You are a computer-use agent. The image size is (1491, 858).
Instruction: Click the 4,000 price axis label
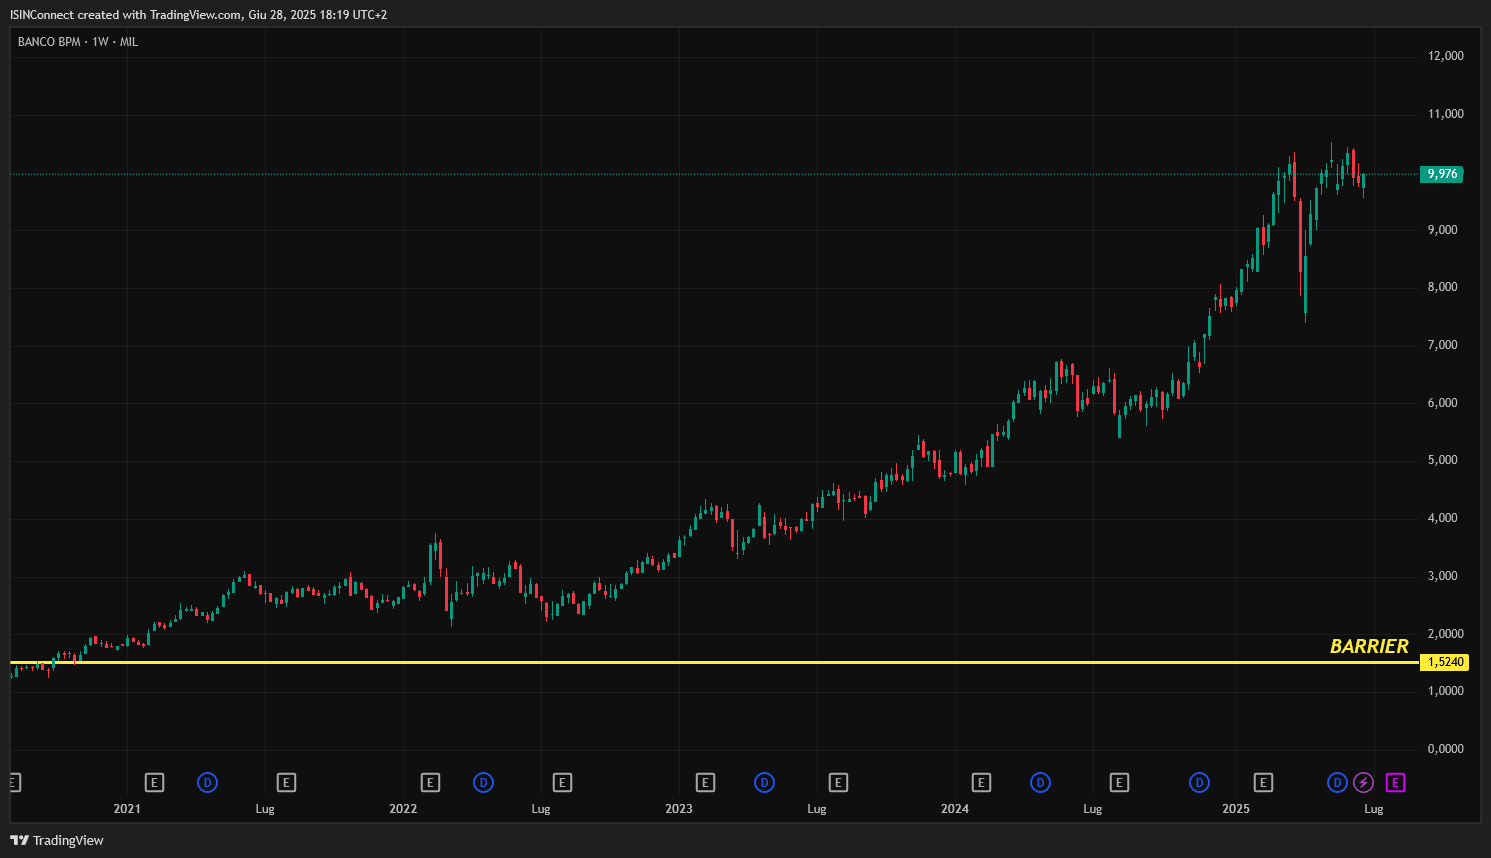[x=1442, y=518]
